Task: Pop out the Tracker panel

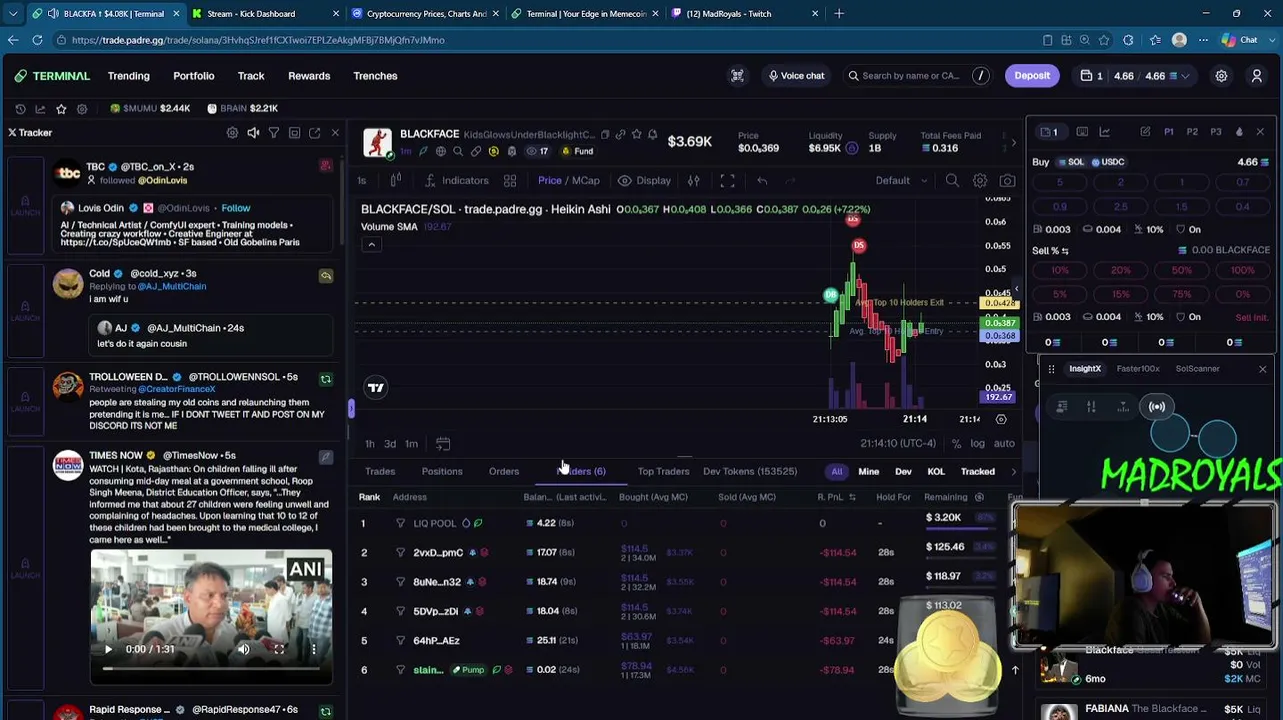Action: 314,133
